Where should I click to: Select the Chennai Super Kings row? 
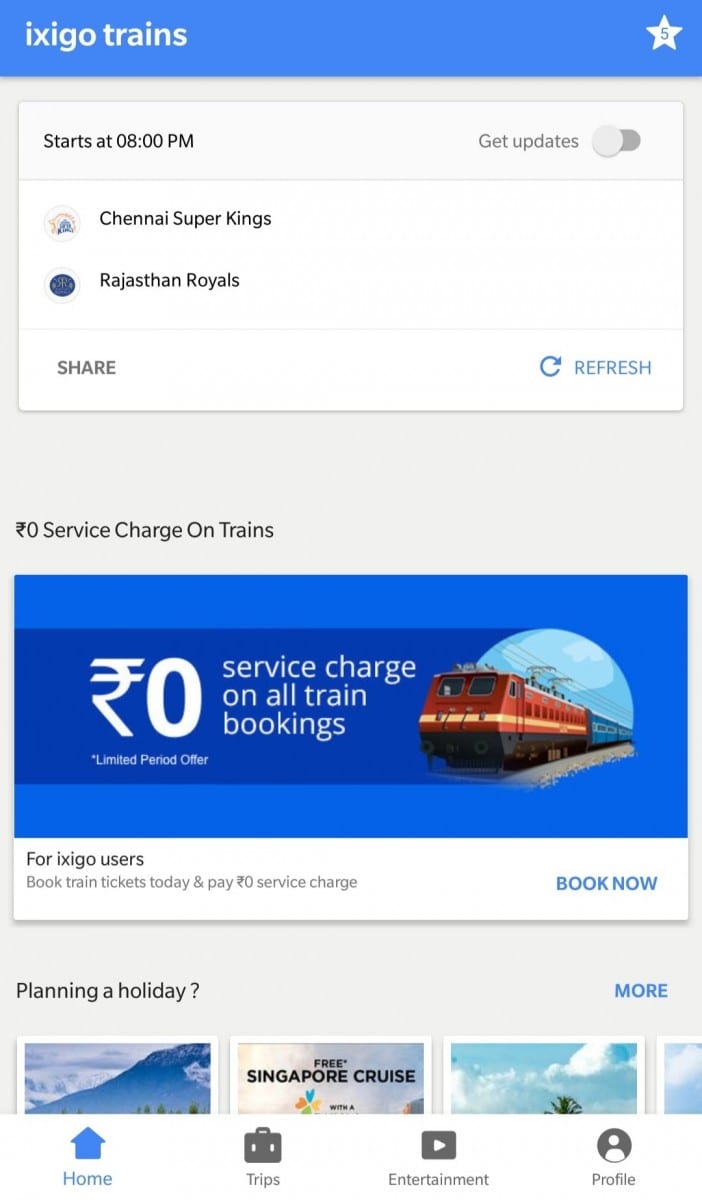(185, 219)
